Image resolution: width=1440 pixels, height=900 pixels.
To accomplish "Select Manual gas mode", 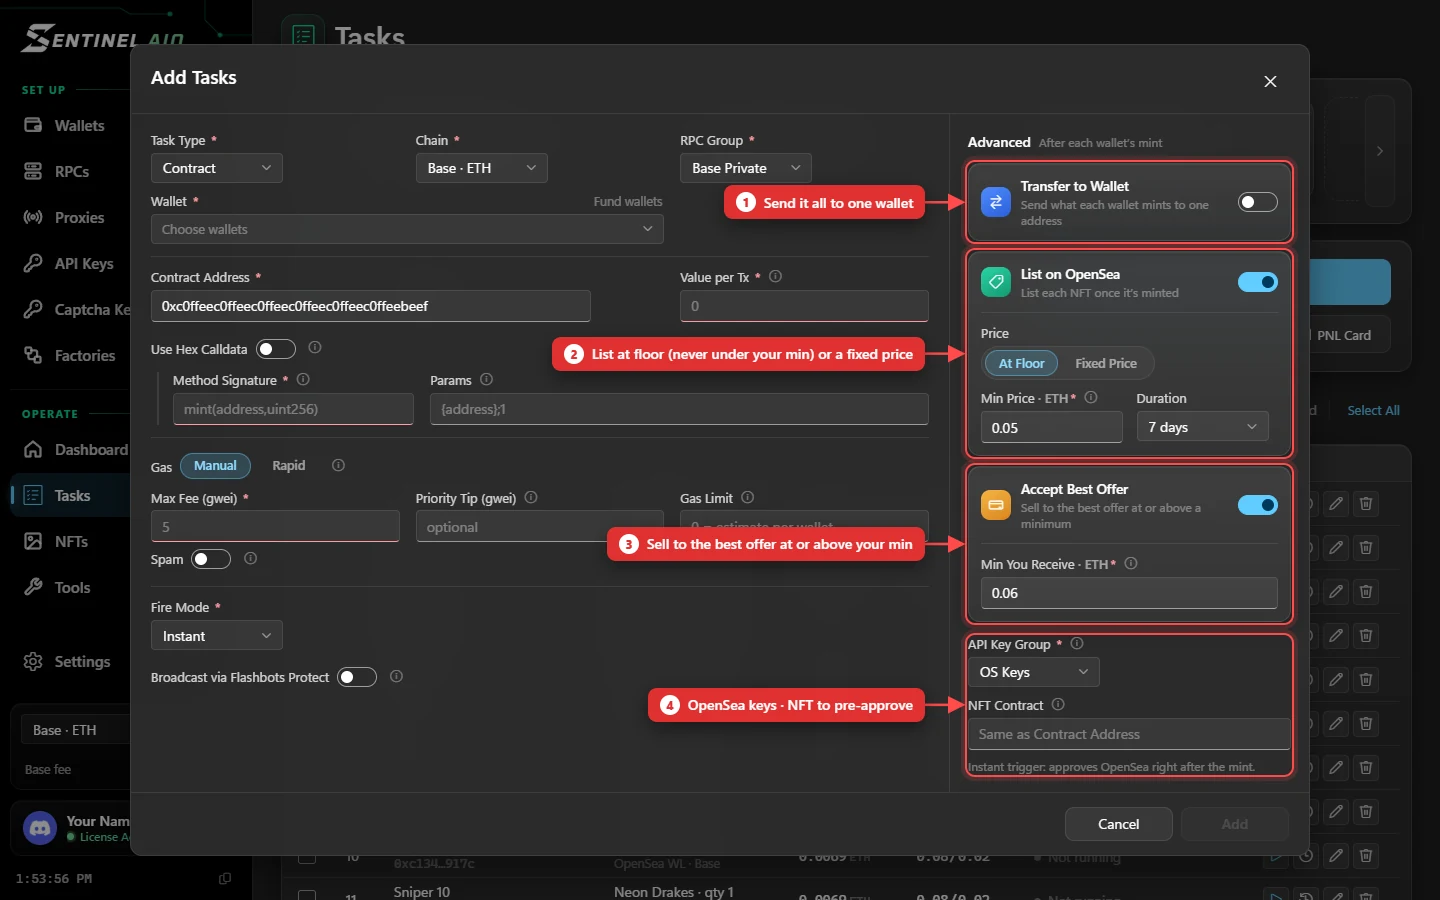I will 215,466.
